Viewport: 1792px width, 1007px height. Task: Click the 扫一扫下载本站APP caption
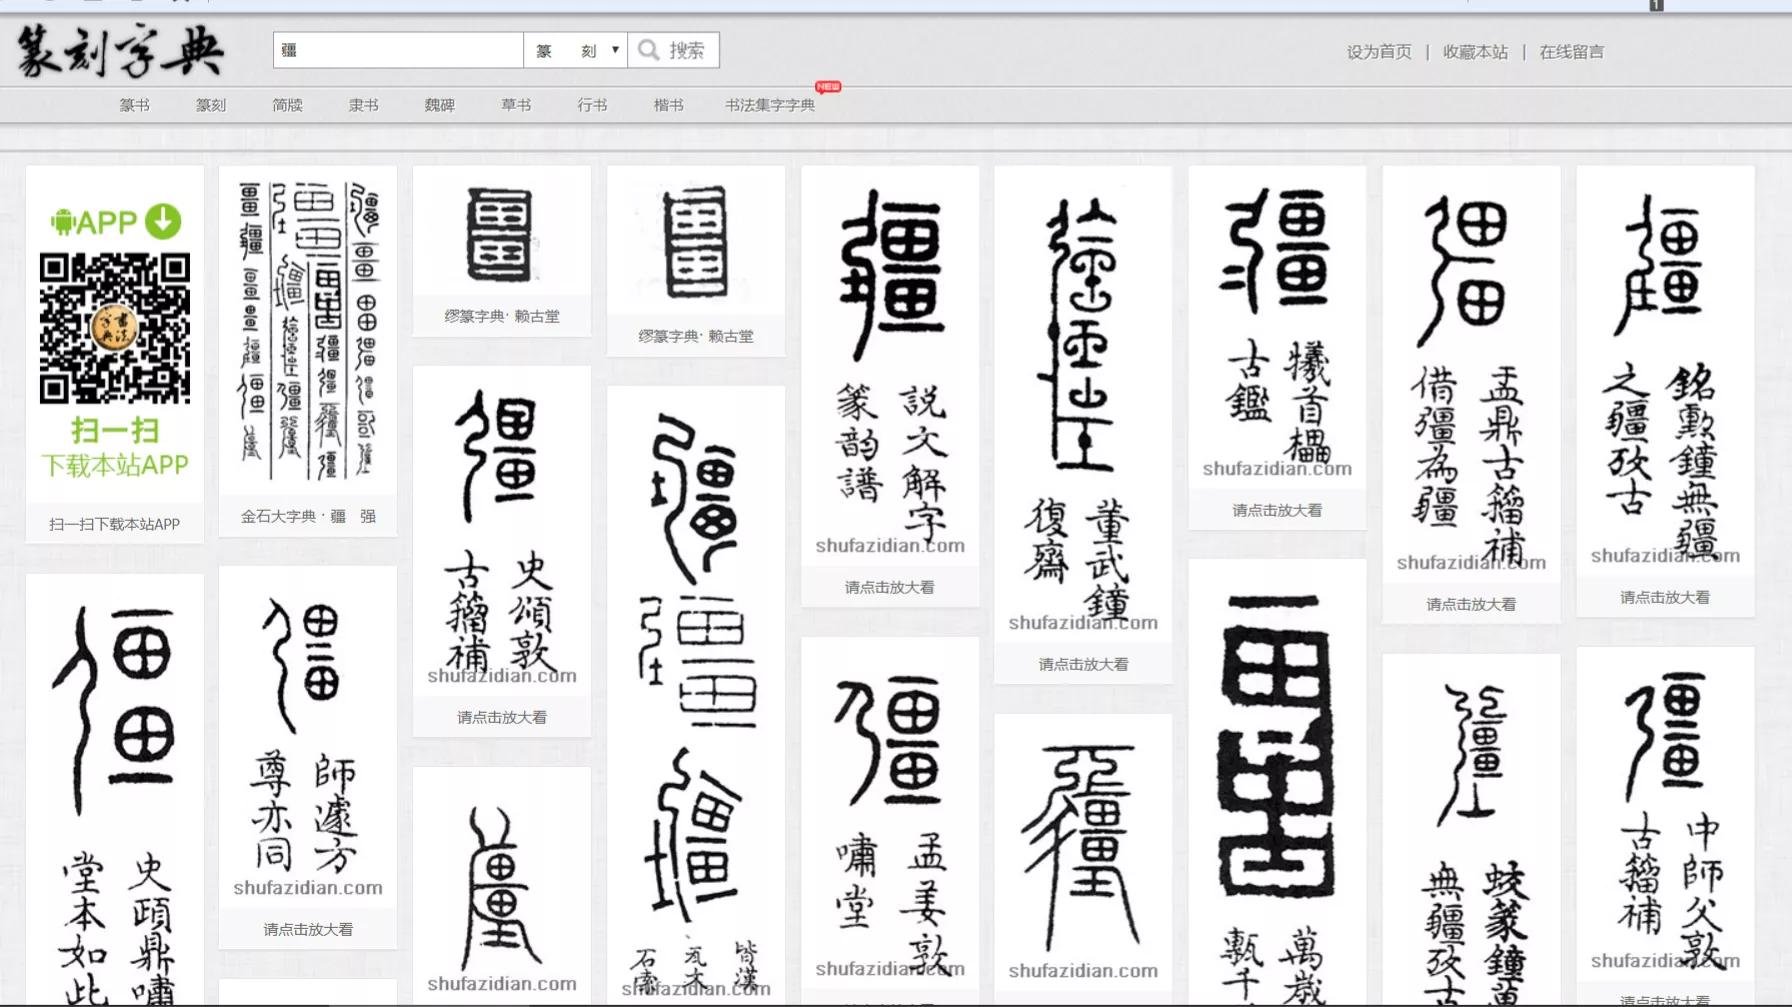115,524
